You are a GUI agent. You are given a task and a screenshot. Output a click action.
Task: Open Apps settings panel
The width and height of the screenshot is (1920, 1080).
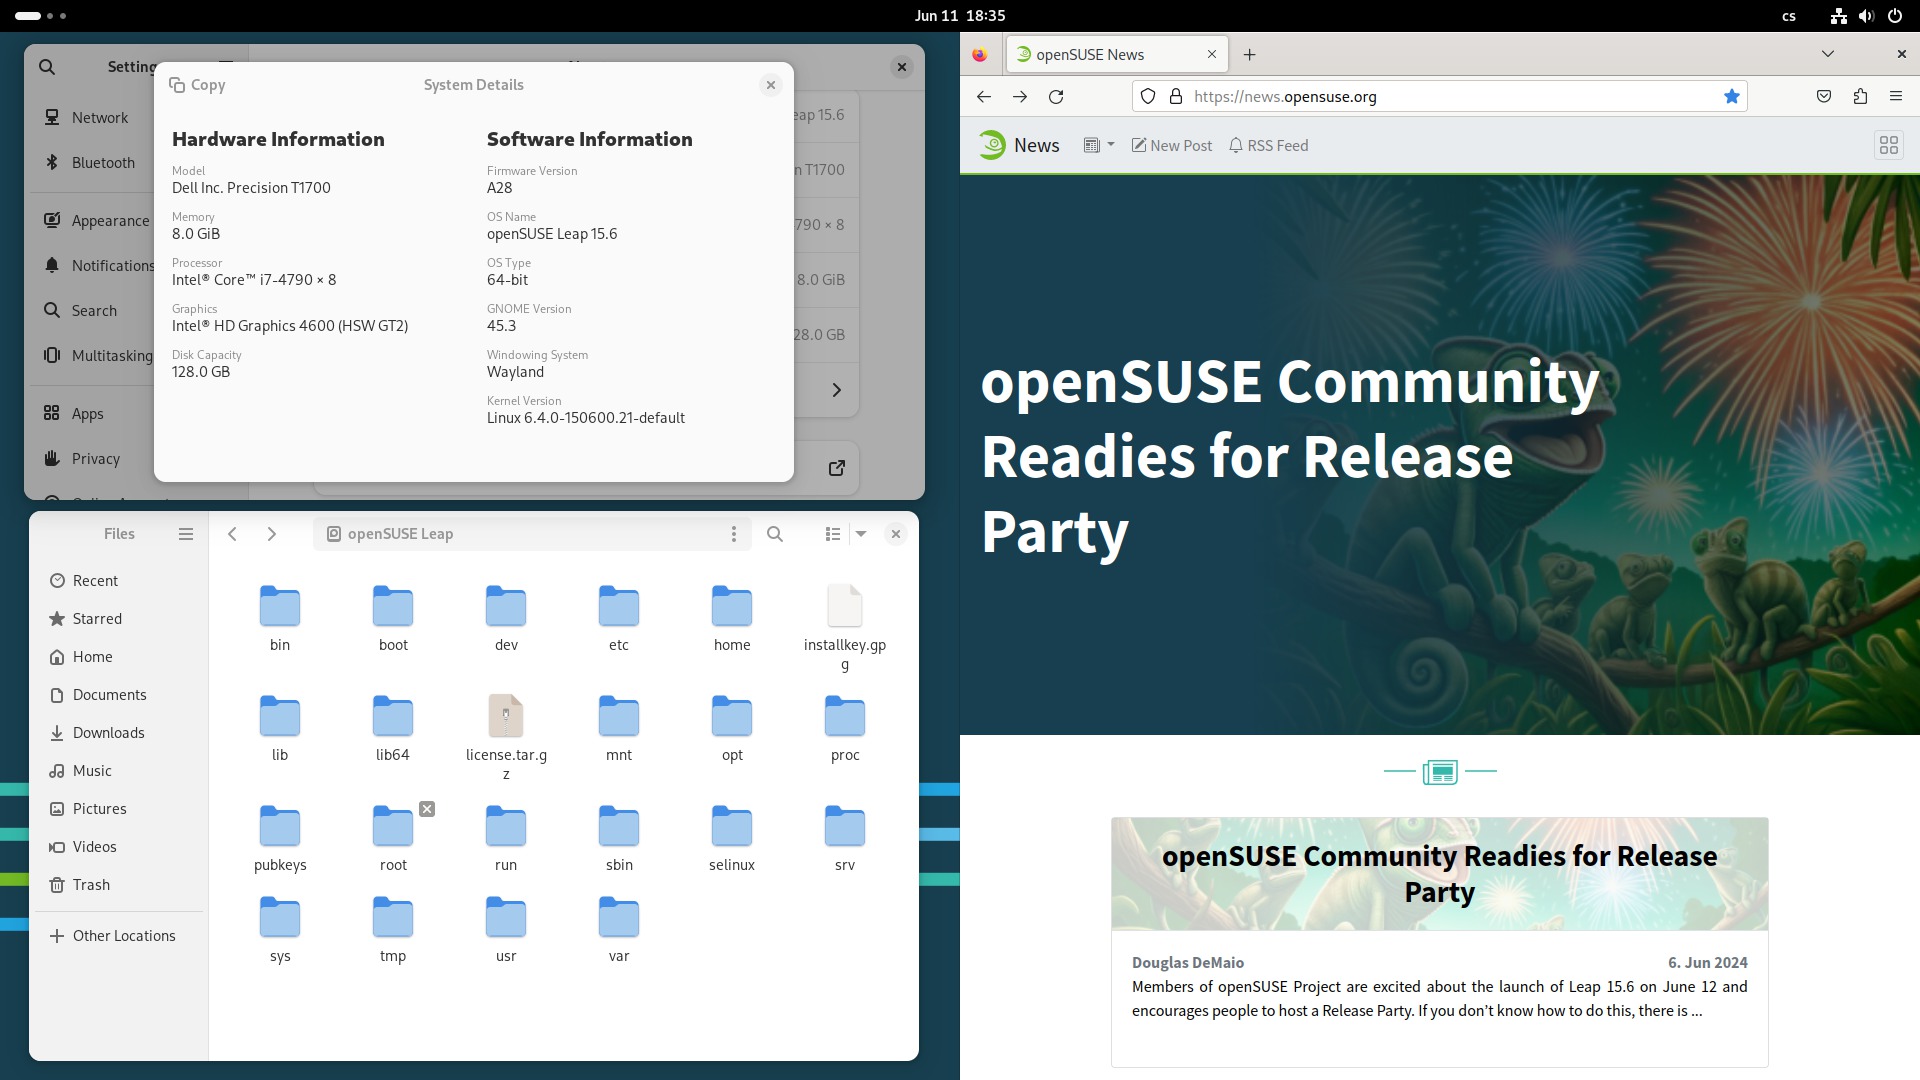pyautogui.click(x=90, y=413)
